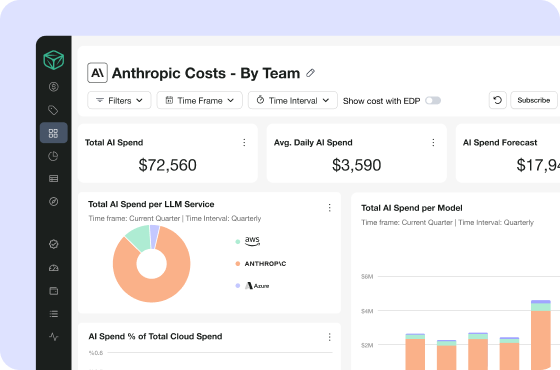Open the tag icon in sidebar
The width and height of the screenshot is (560, 370).
tap(54, 110)
